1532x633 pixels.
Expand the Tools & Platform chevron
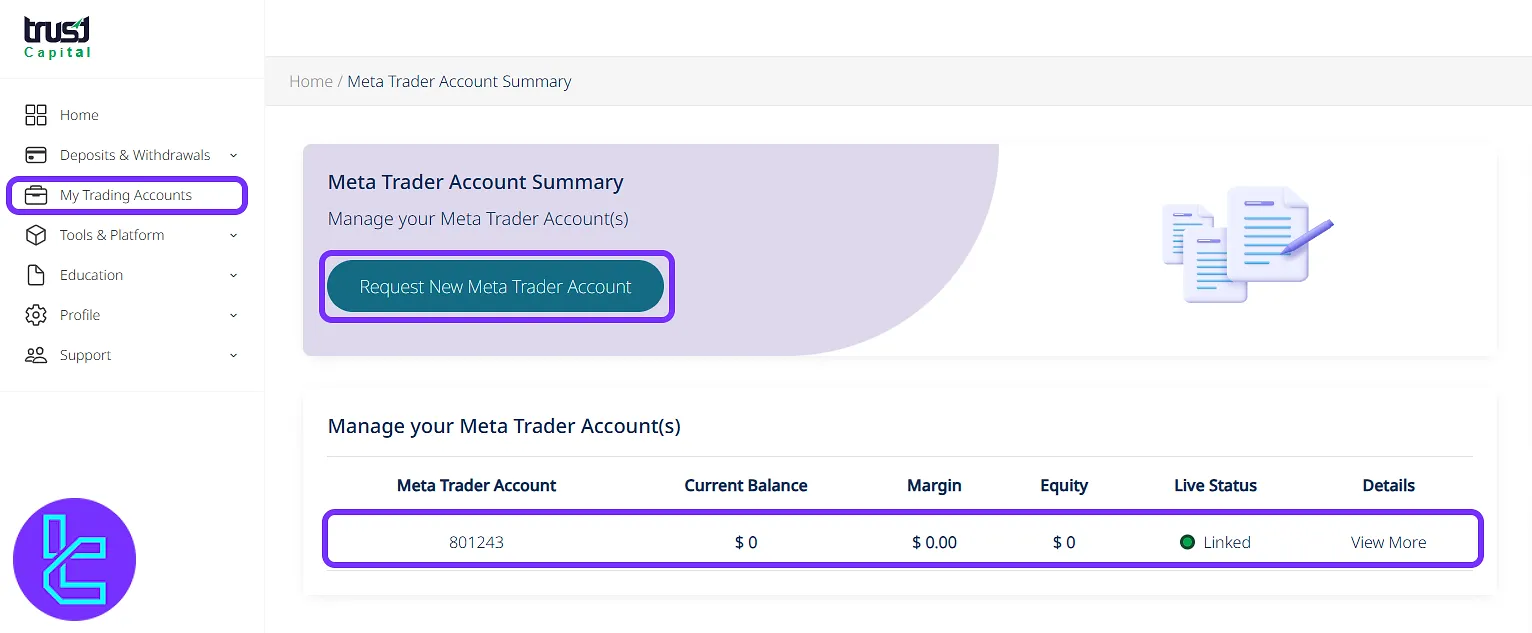point(233,235)
